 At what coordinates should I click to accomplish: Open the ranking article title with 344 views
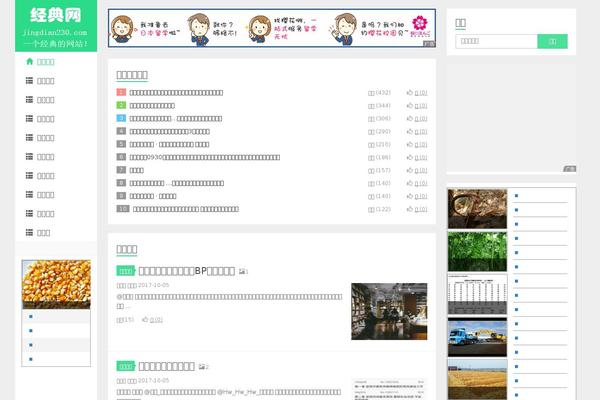point(152,106)
